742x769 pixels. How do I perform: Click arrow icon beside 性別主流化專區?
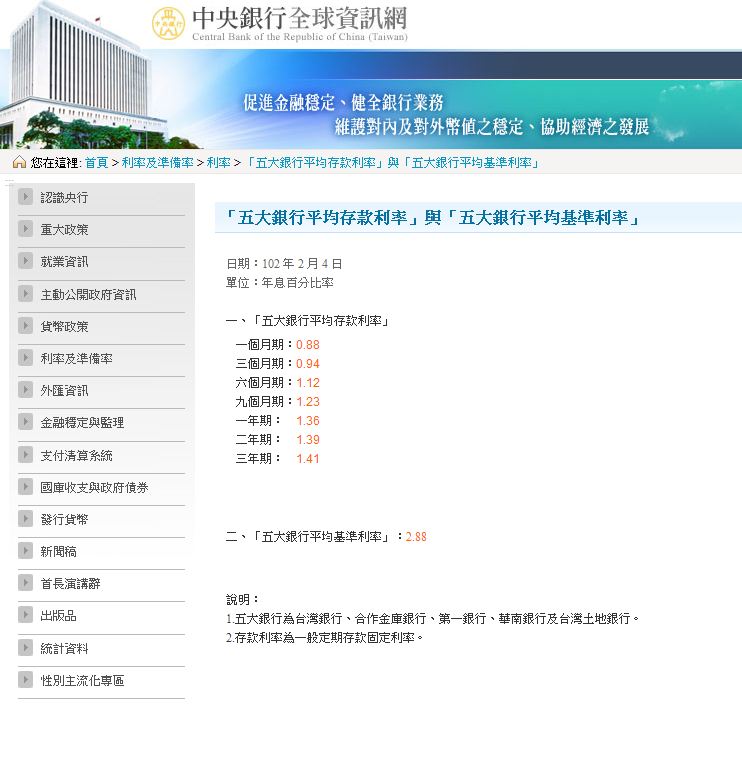25,680
